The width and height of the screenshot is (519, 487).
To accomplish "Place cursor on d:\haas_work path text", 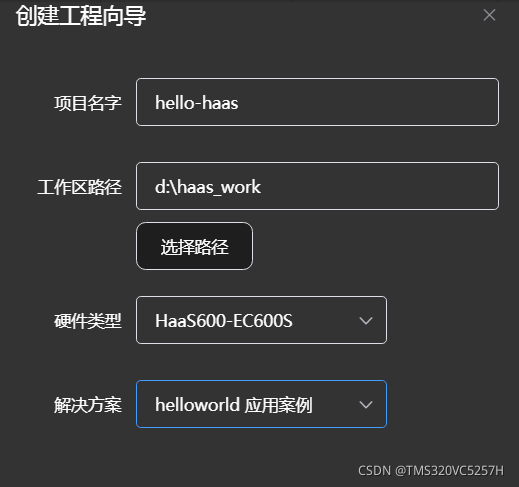I will click(208, 187).
